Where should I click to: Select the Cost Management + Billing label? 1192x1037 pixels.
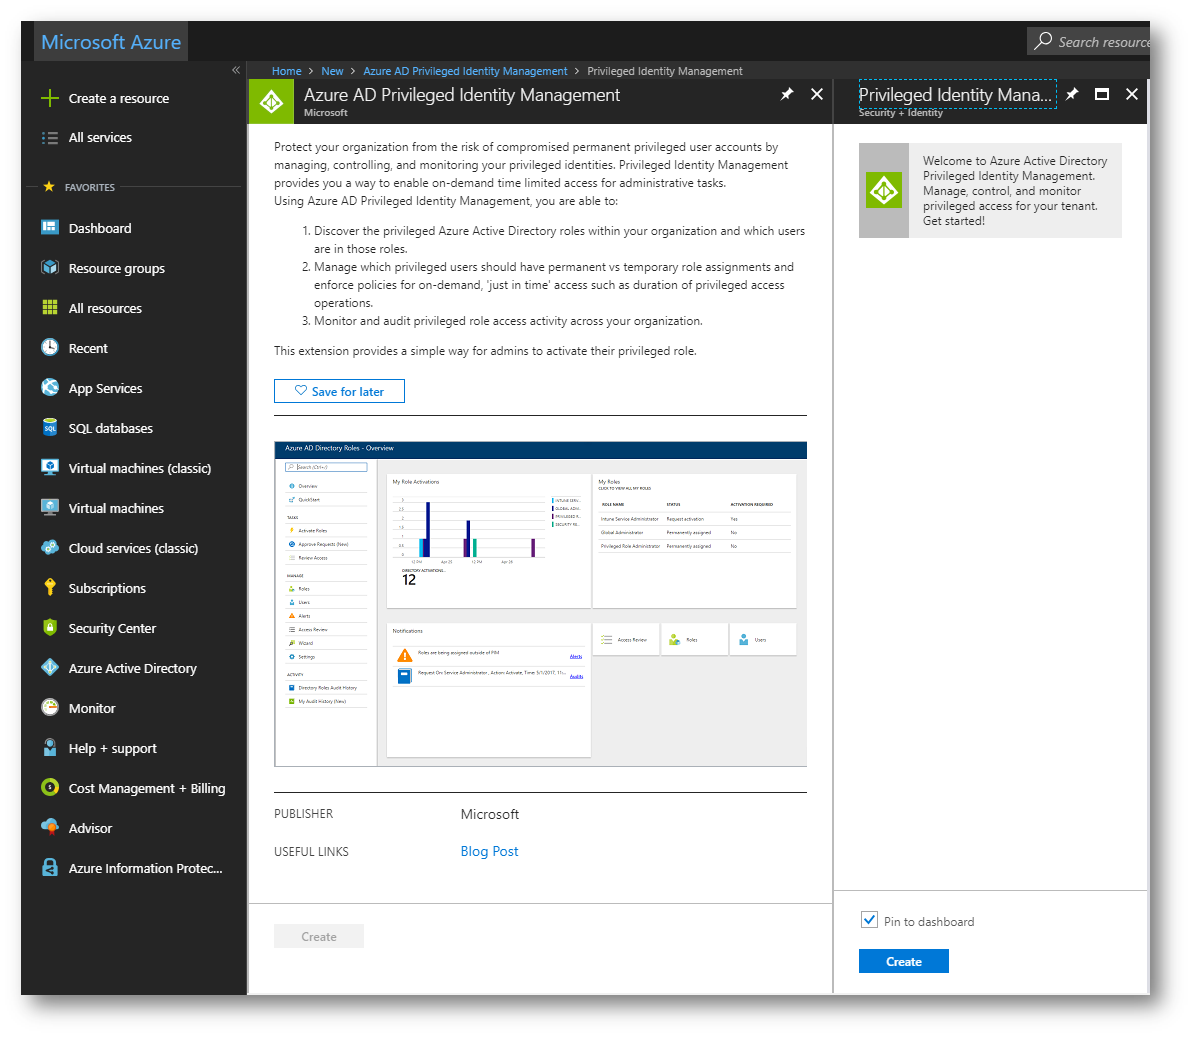click(x=147, y=788)
